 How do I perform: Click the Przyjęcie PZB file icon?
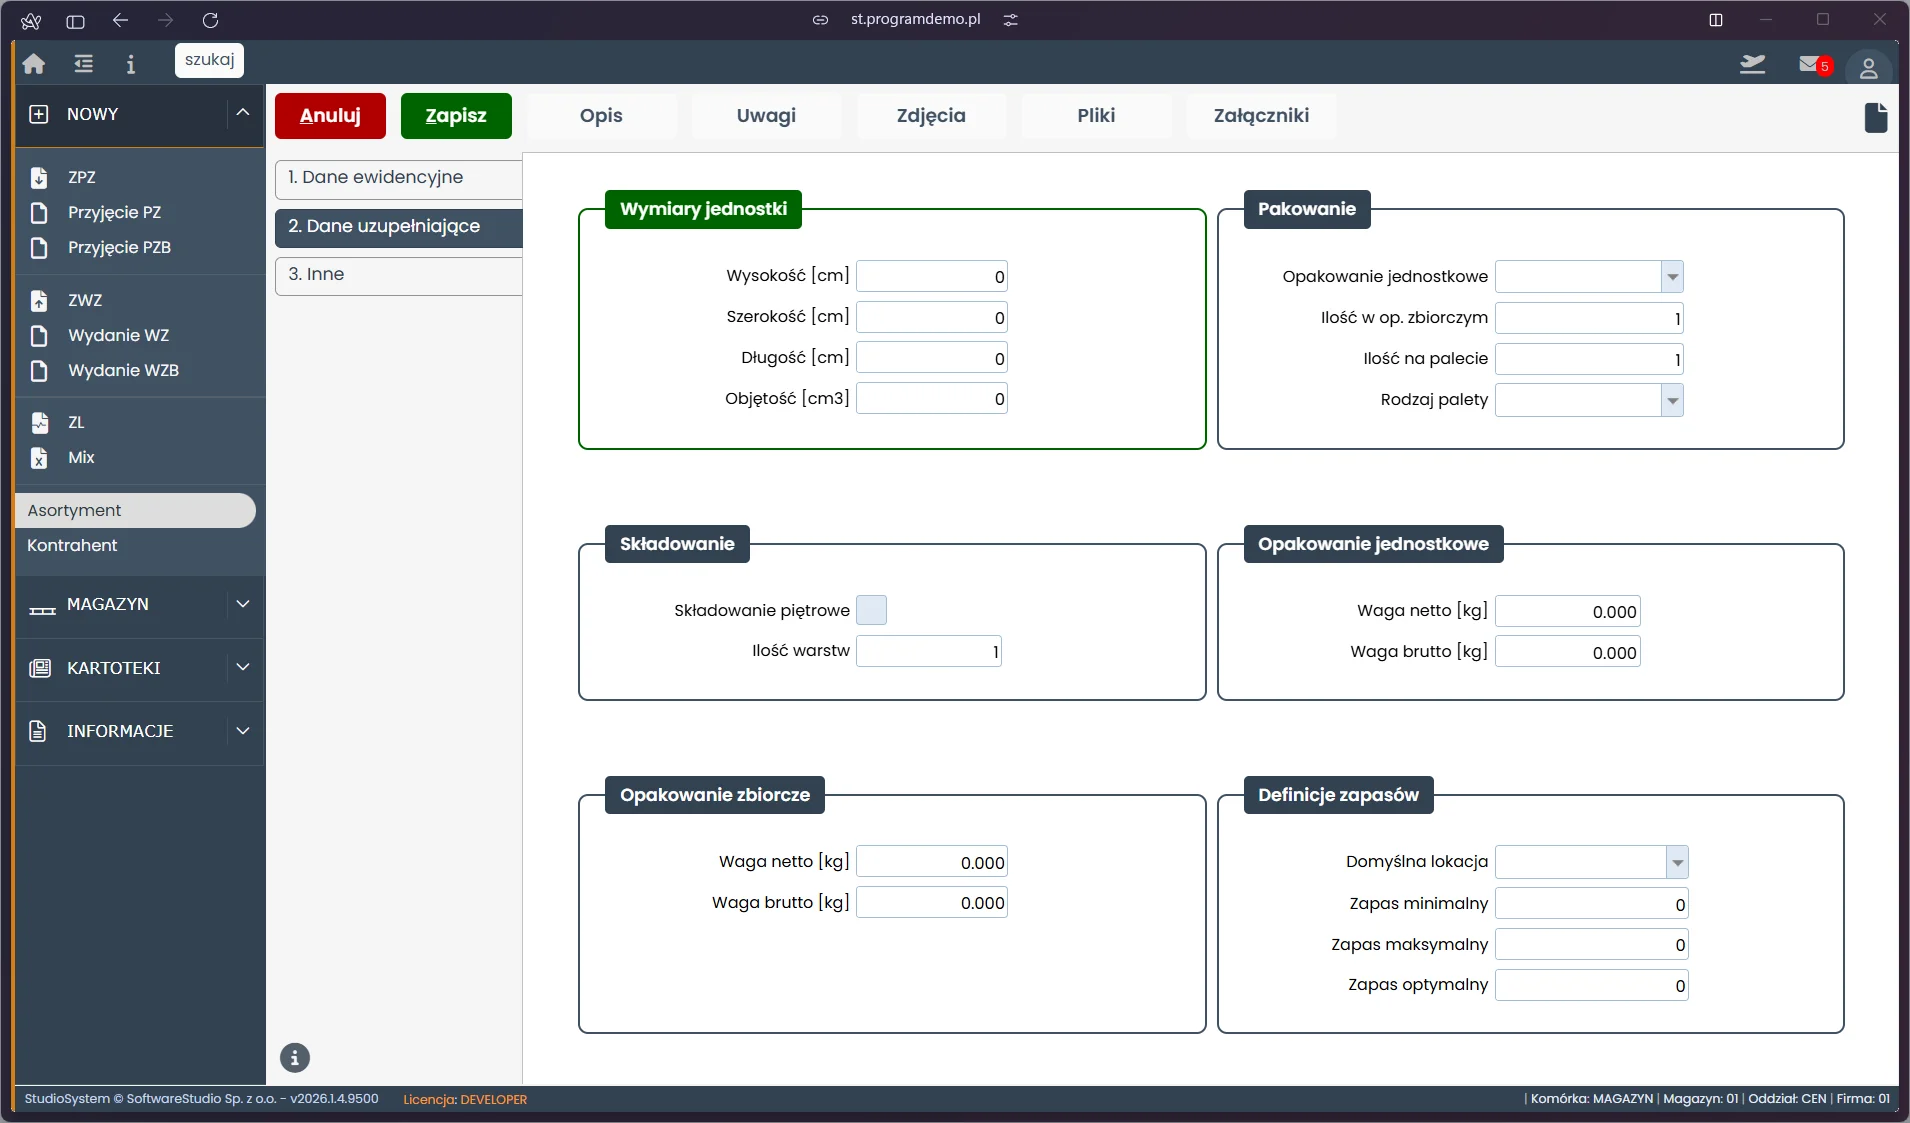39,247
